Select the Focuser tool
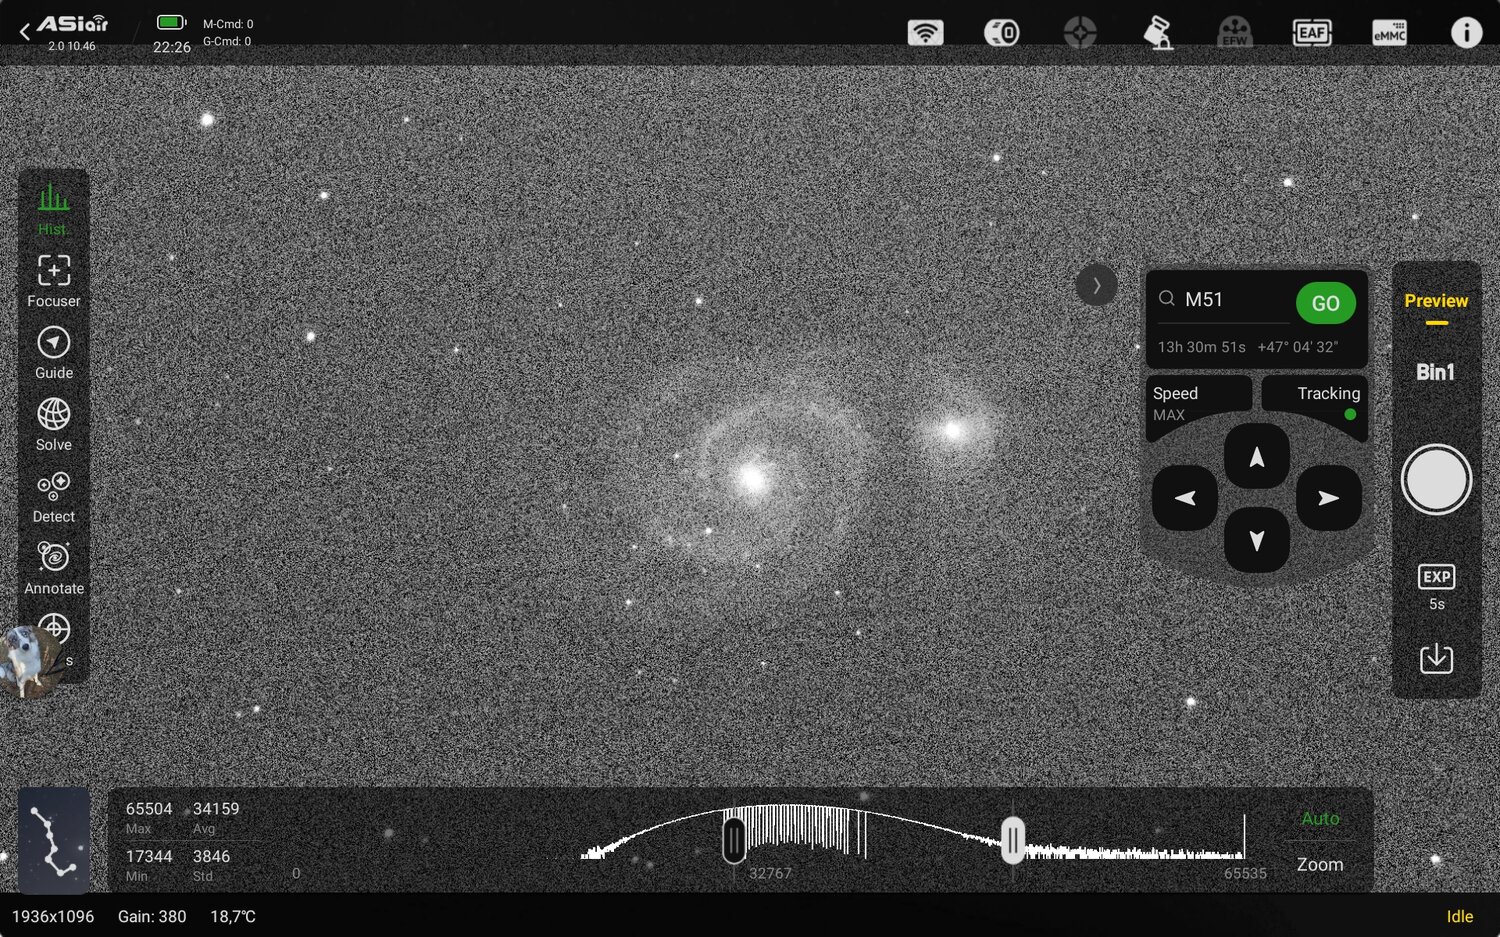Screen dimensions: 1500x937 (52, 280)
